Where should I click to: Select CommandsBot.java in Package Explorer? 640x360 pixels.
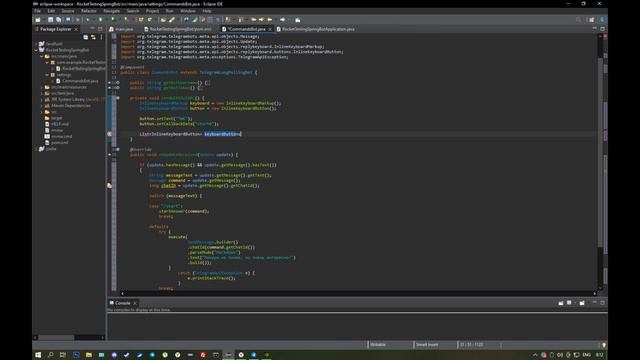point(77,81)
